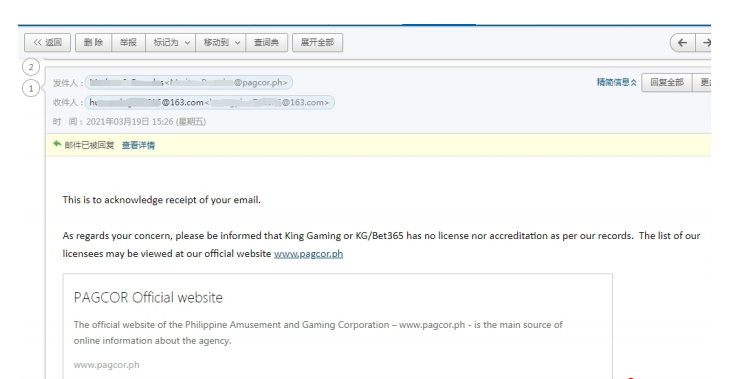Click the 回复全部 reply all button

pyautogui.click(x=667, y=82)
